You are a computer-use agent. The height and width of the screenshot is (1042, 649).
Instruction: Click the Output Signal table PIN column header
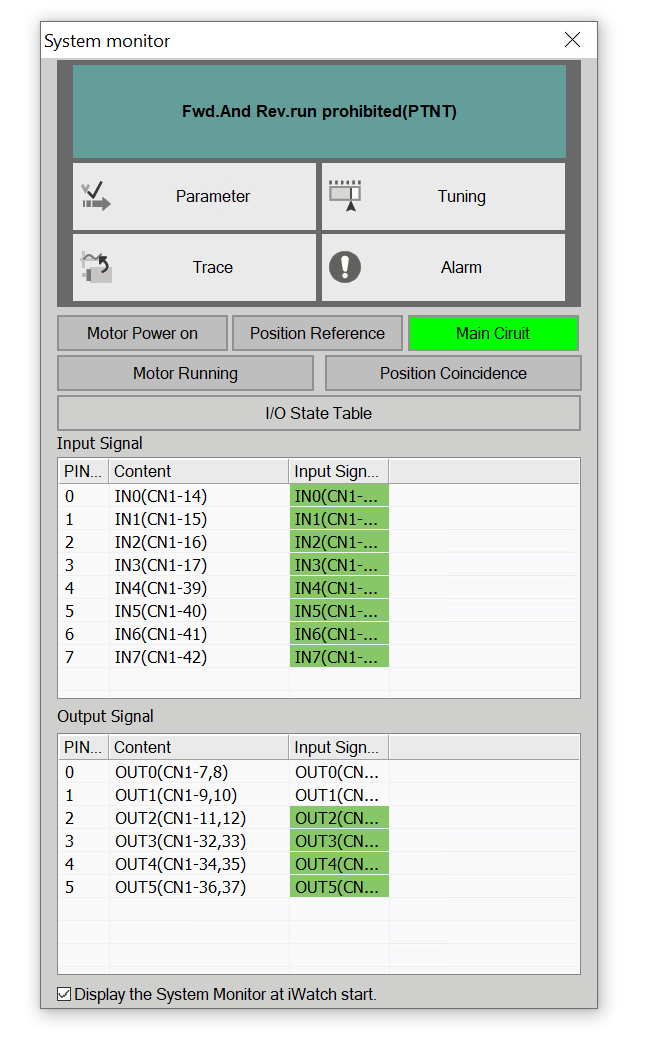coord(82,747)
